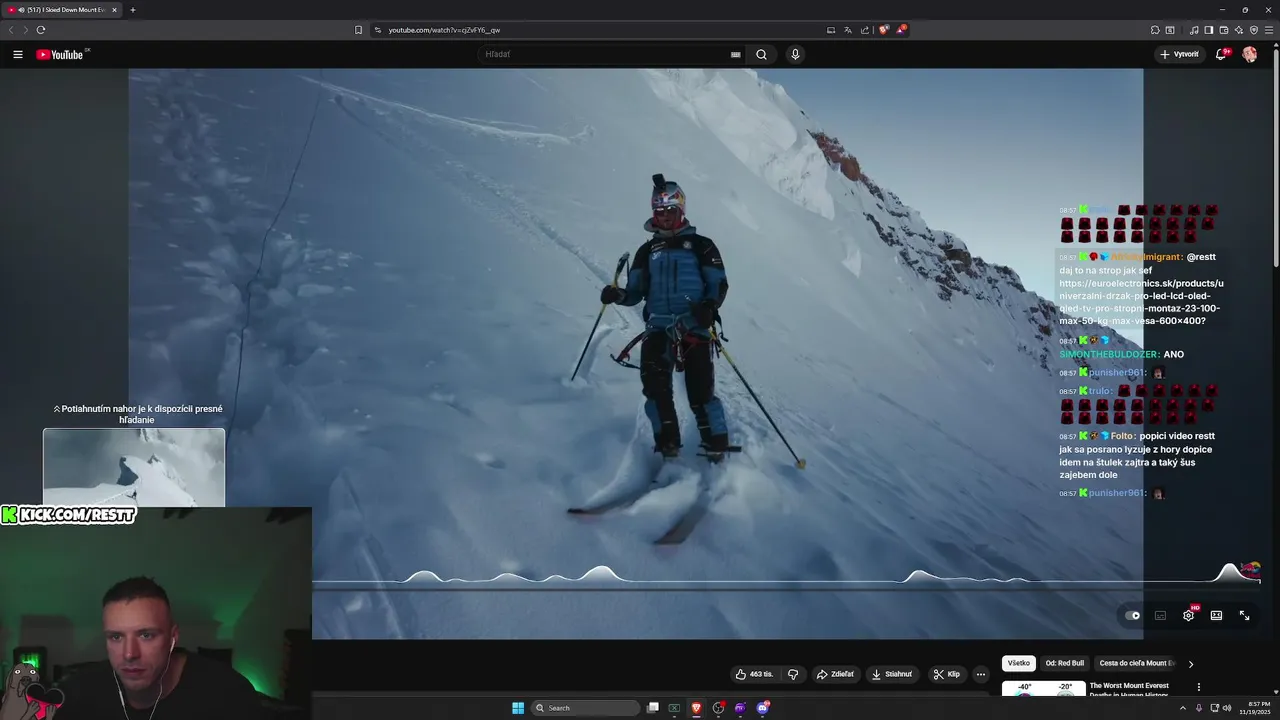This screenshot has height=720, width=1280.
Task: Open the volume control in system tray
Action: pos(1227,708)
